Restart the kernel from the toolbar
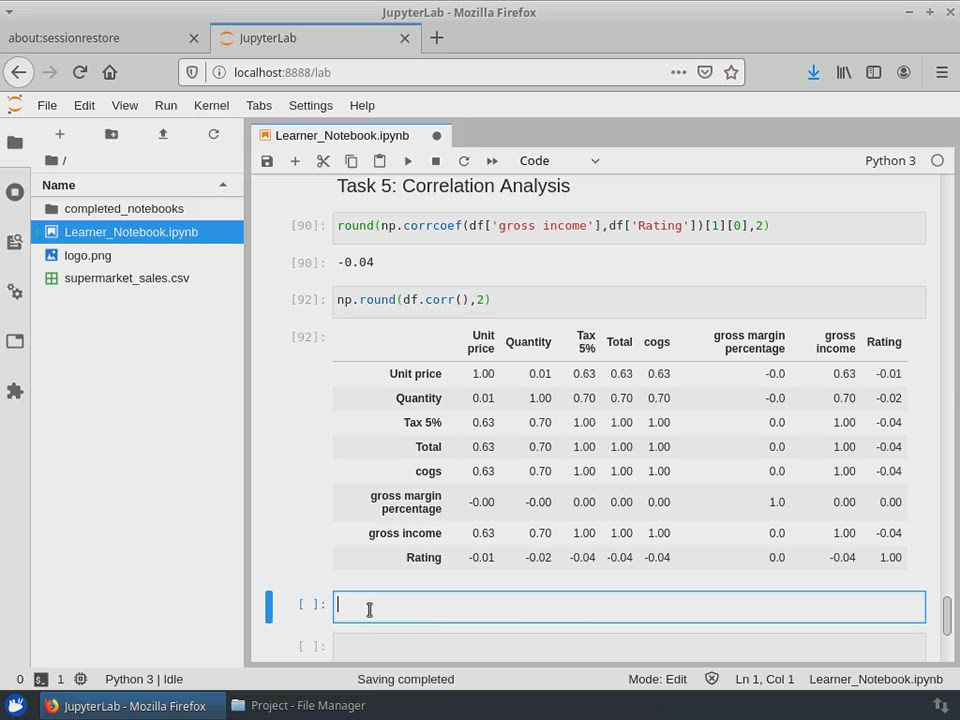The height and width of the screenshot is (720, 960). click(464, 161)
